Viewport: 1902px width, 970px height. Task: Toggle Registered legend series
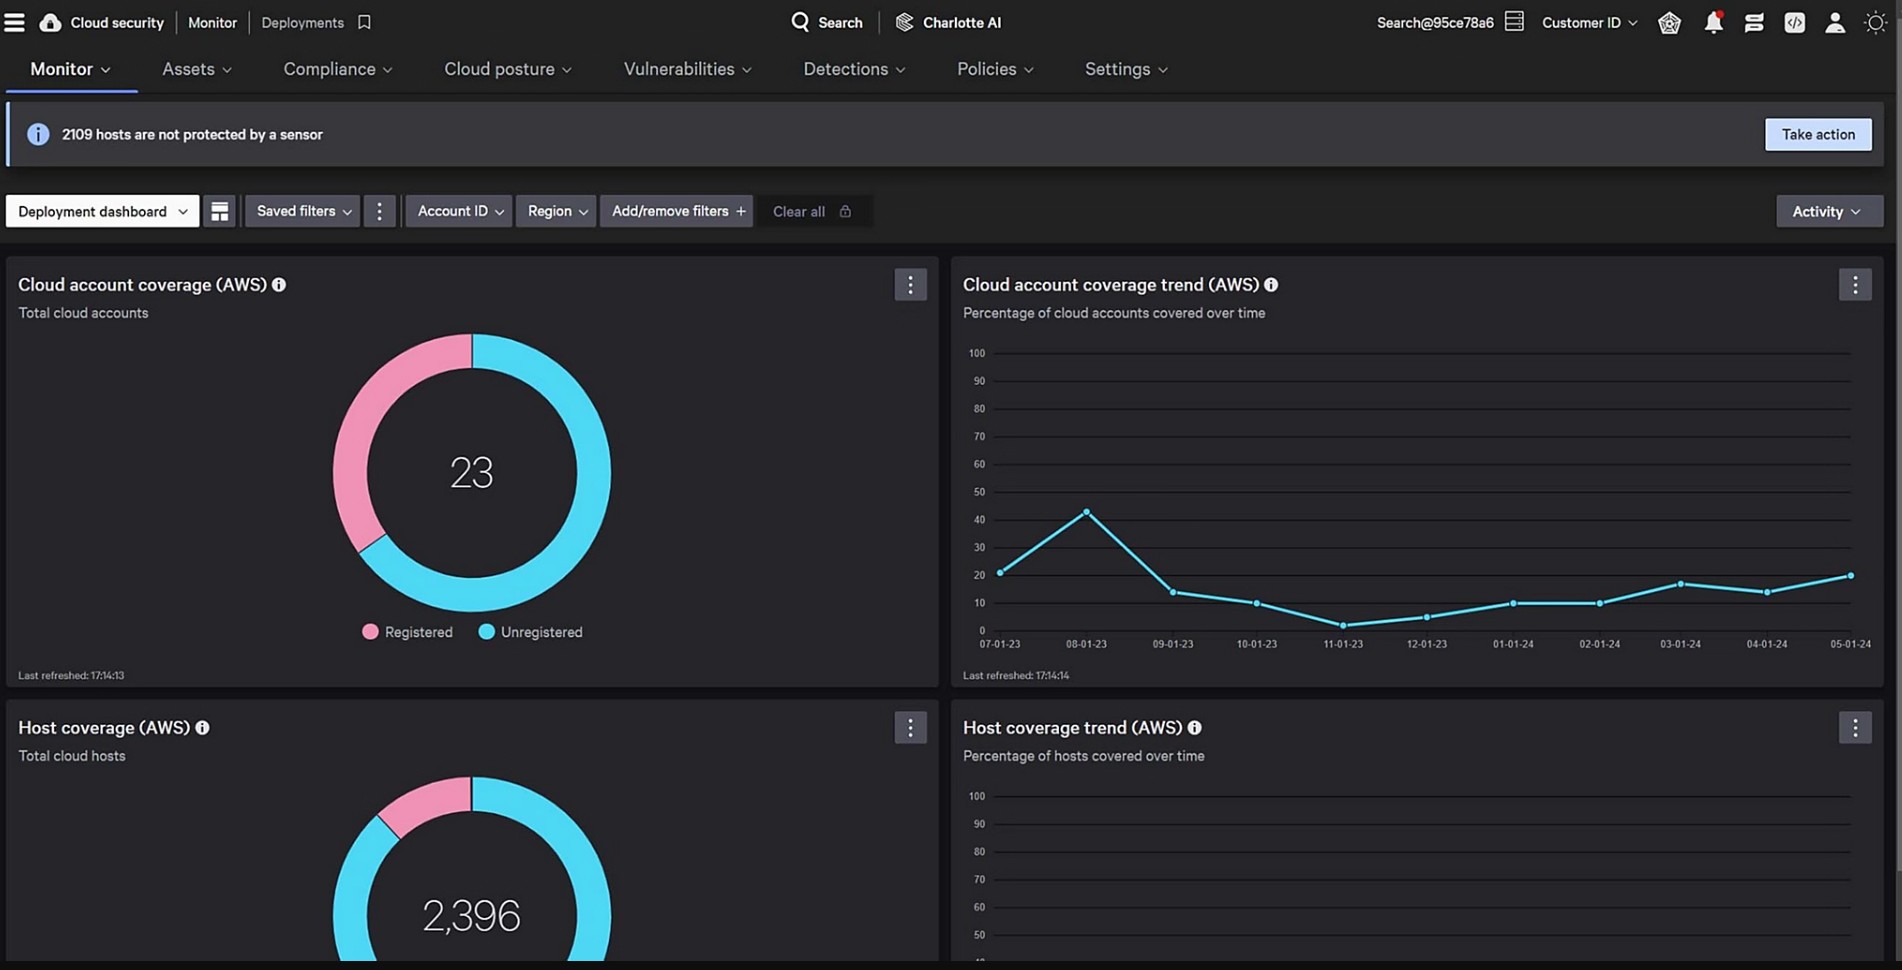click(x=408, y=632)
